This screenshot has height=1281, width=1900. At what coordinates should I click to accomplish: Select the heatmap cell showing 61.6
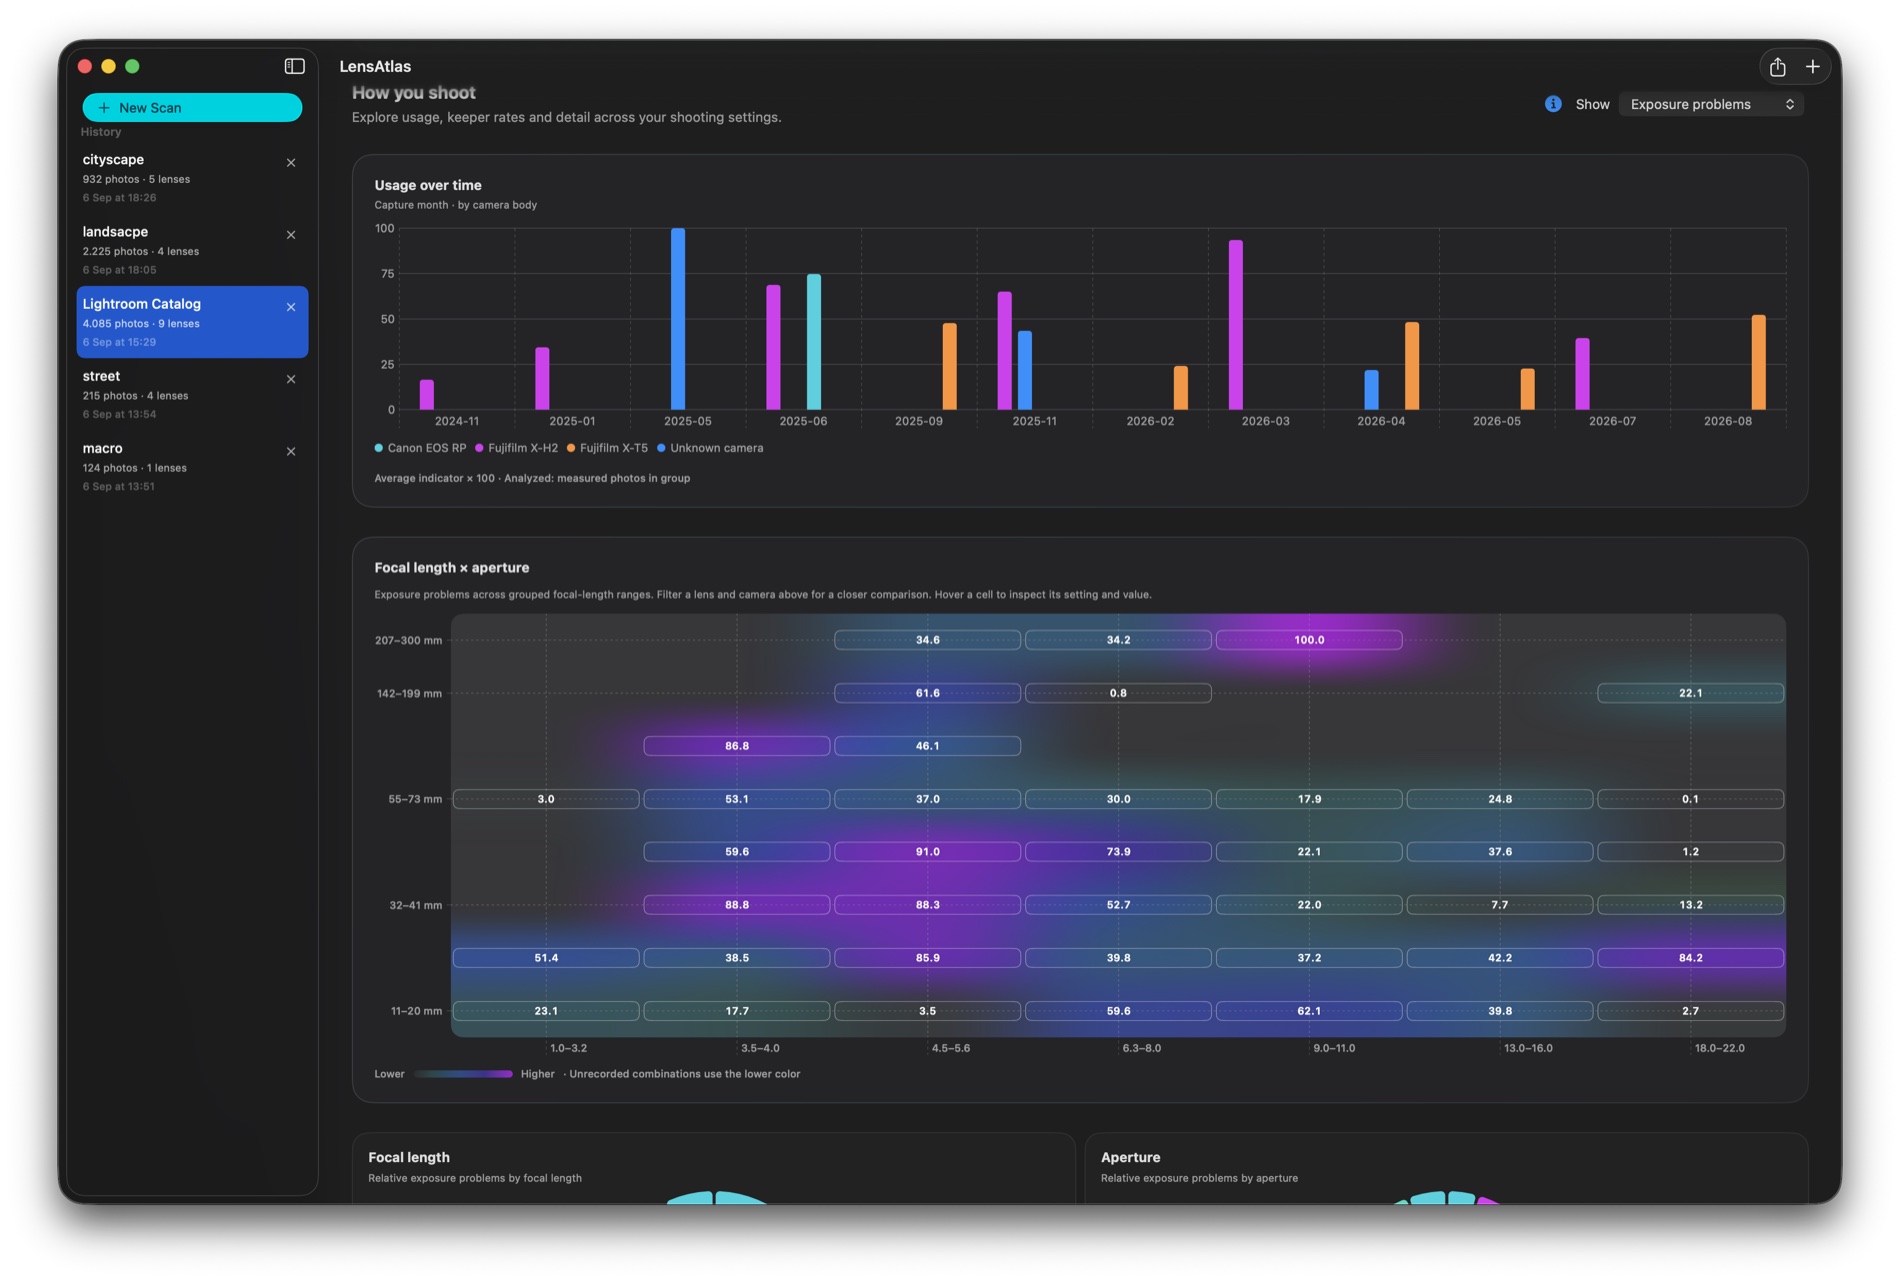pos(927,693)
